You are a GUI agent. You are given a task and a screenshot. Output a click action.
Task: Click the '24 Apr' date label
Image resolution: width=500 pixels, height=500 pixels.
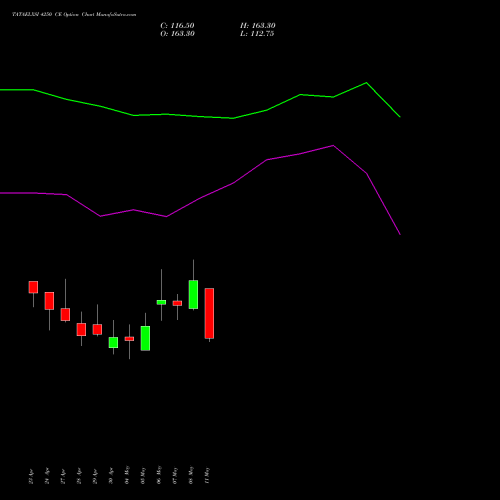pyautogui.click(x=47, y=476)
